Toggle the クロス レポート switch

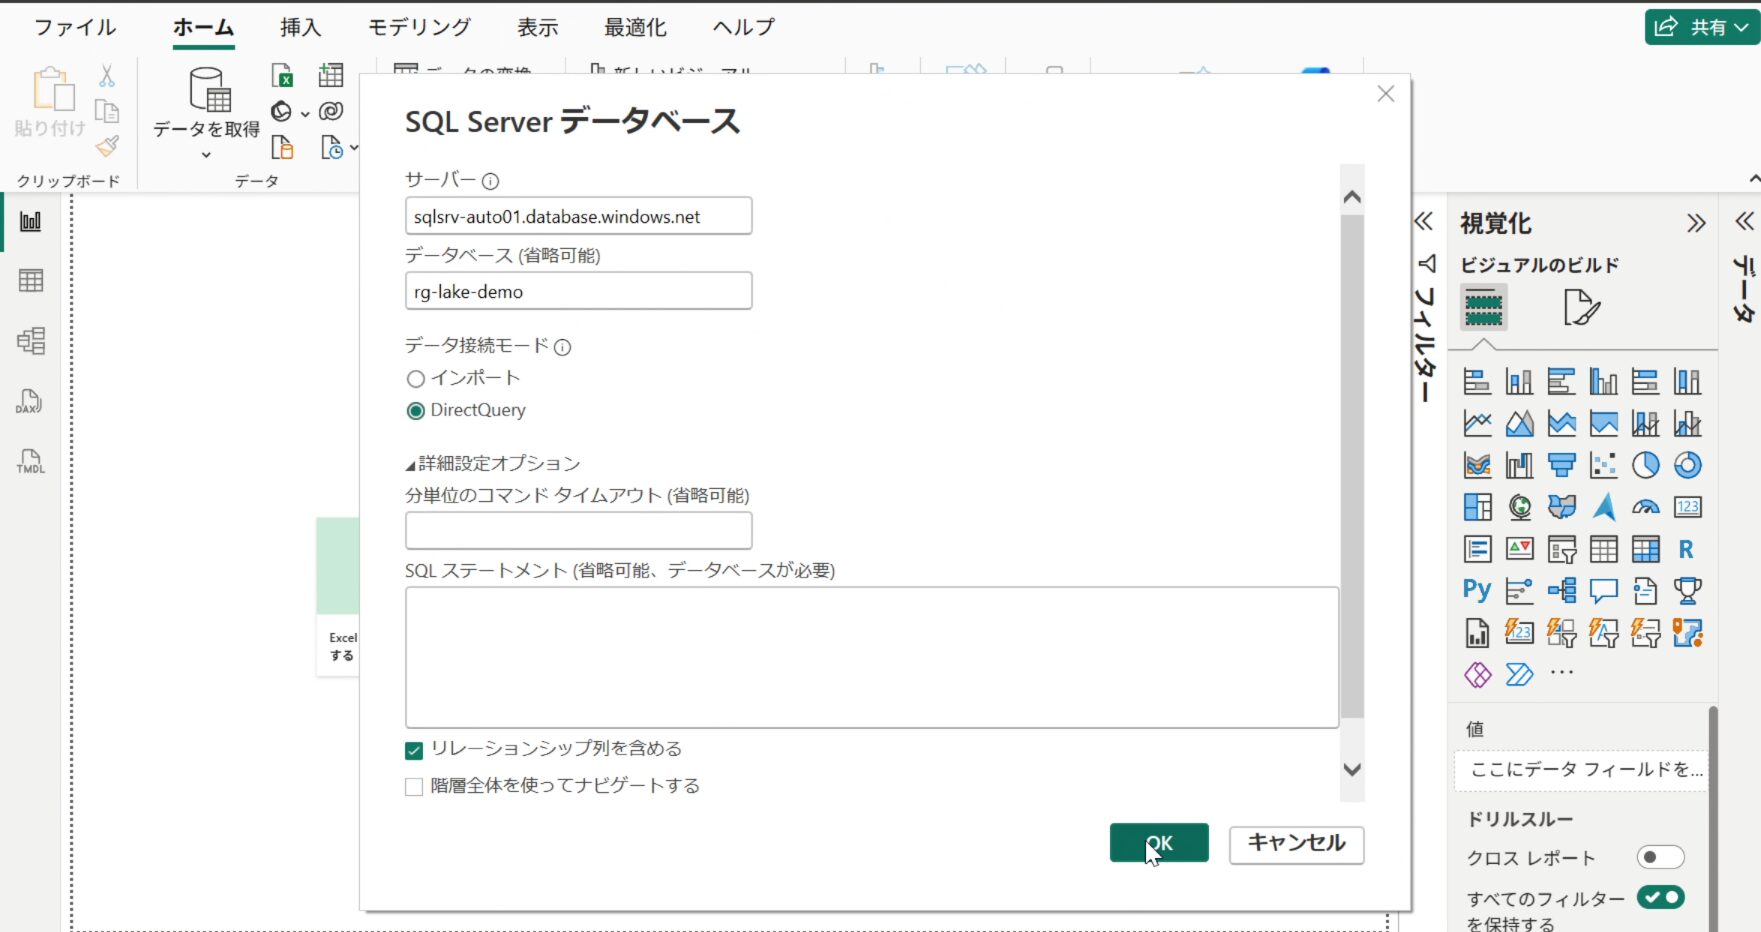point(1660,857)
